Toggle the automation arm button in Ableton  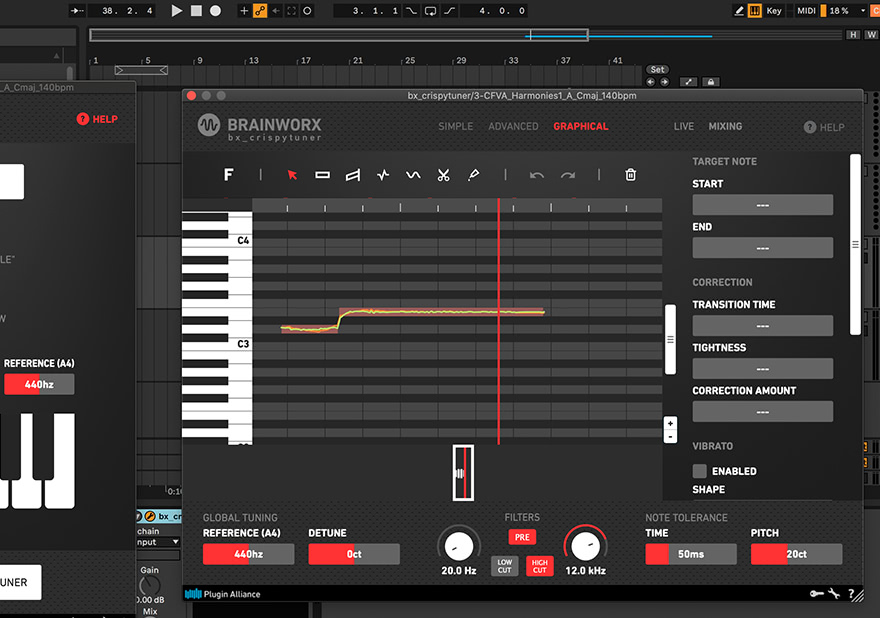tap(260, 11)
